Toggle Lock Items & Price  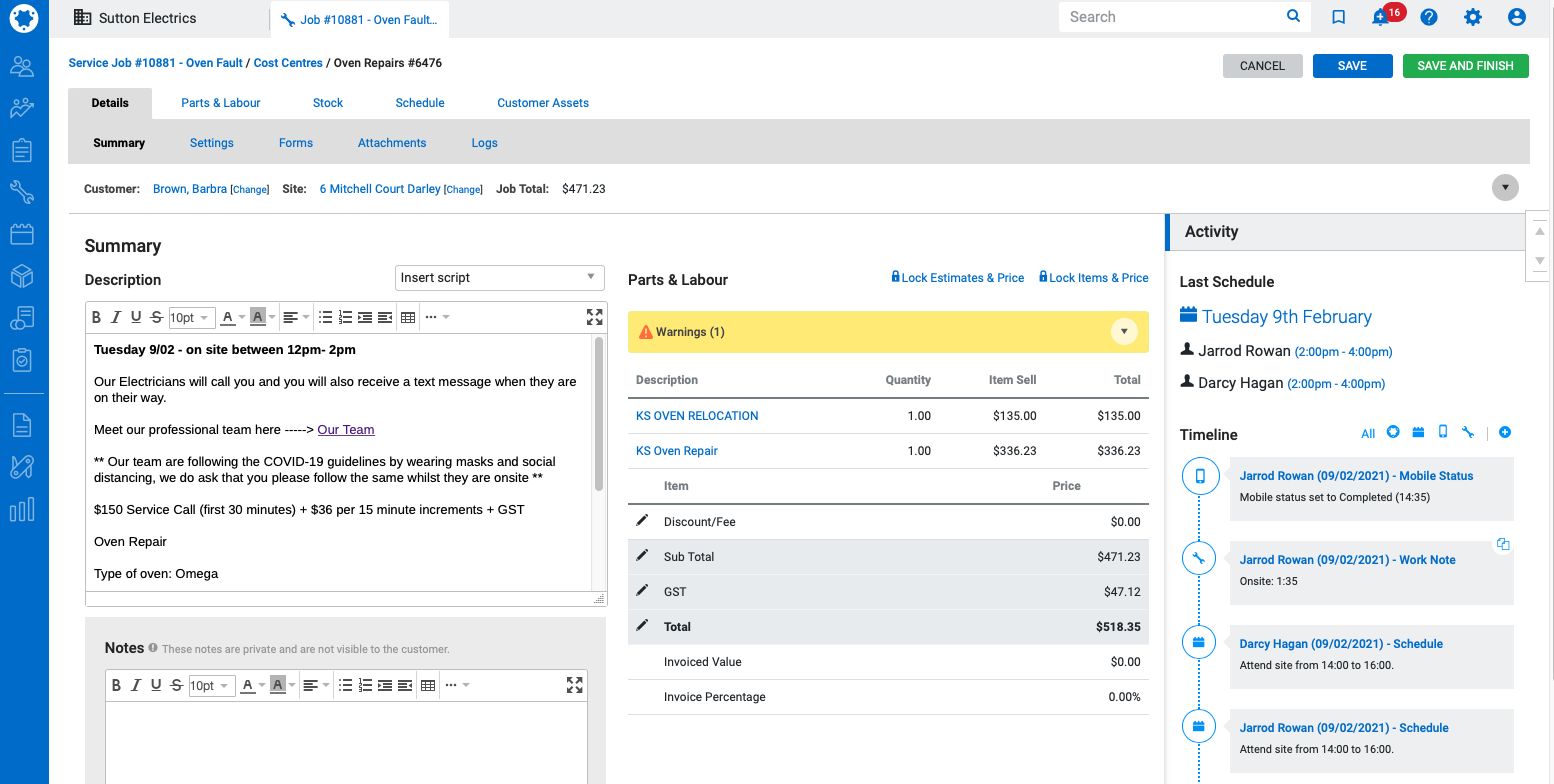coord(1093,278)
